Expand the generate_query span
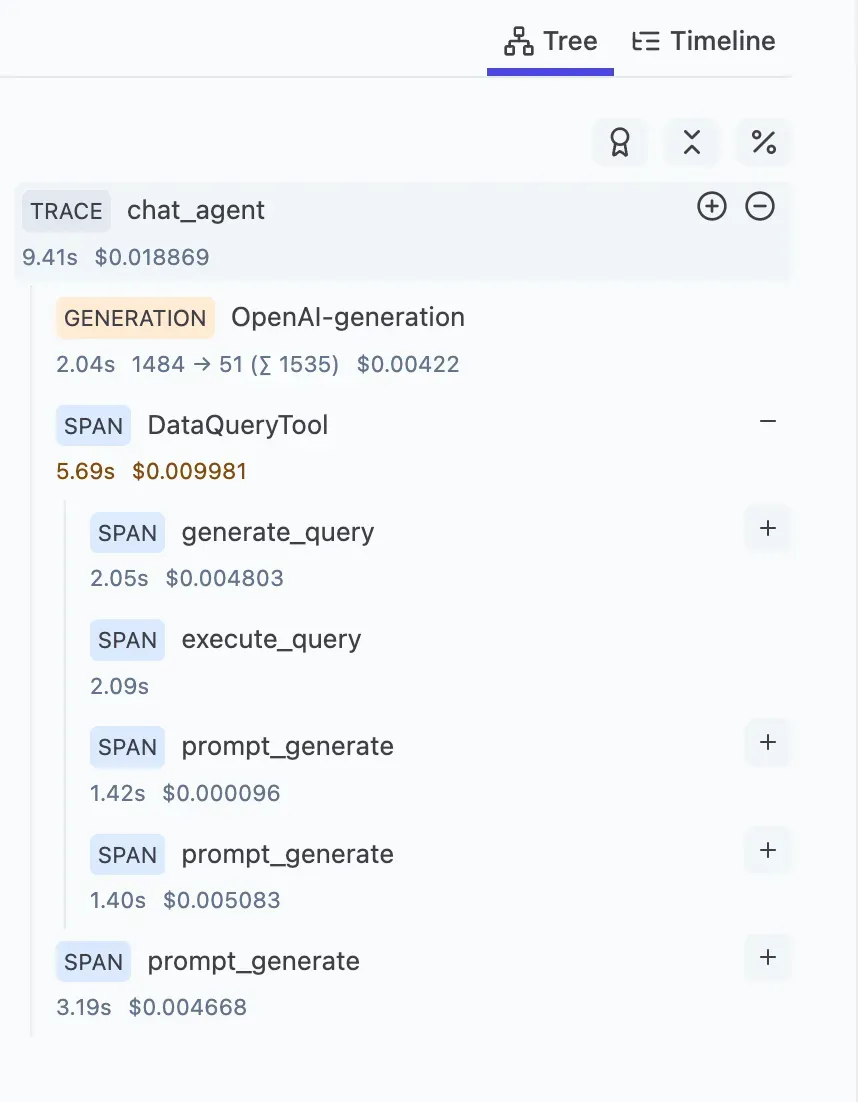 click(x=768, y=529)
